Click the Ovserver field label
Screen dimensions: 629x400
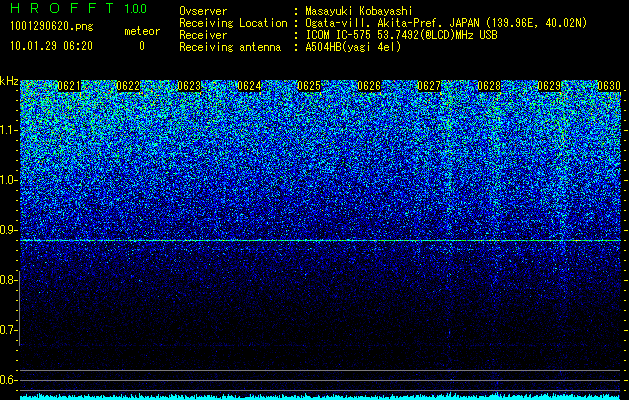(x=203, y=11)
